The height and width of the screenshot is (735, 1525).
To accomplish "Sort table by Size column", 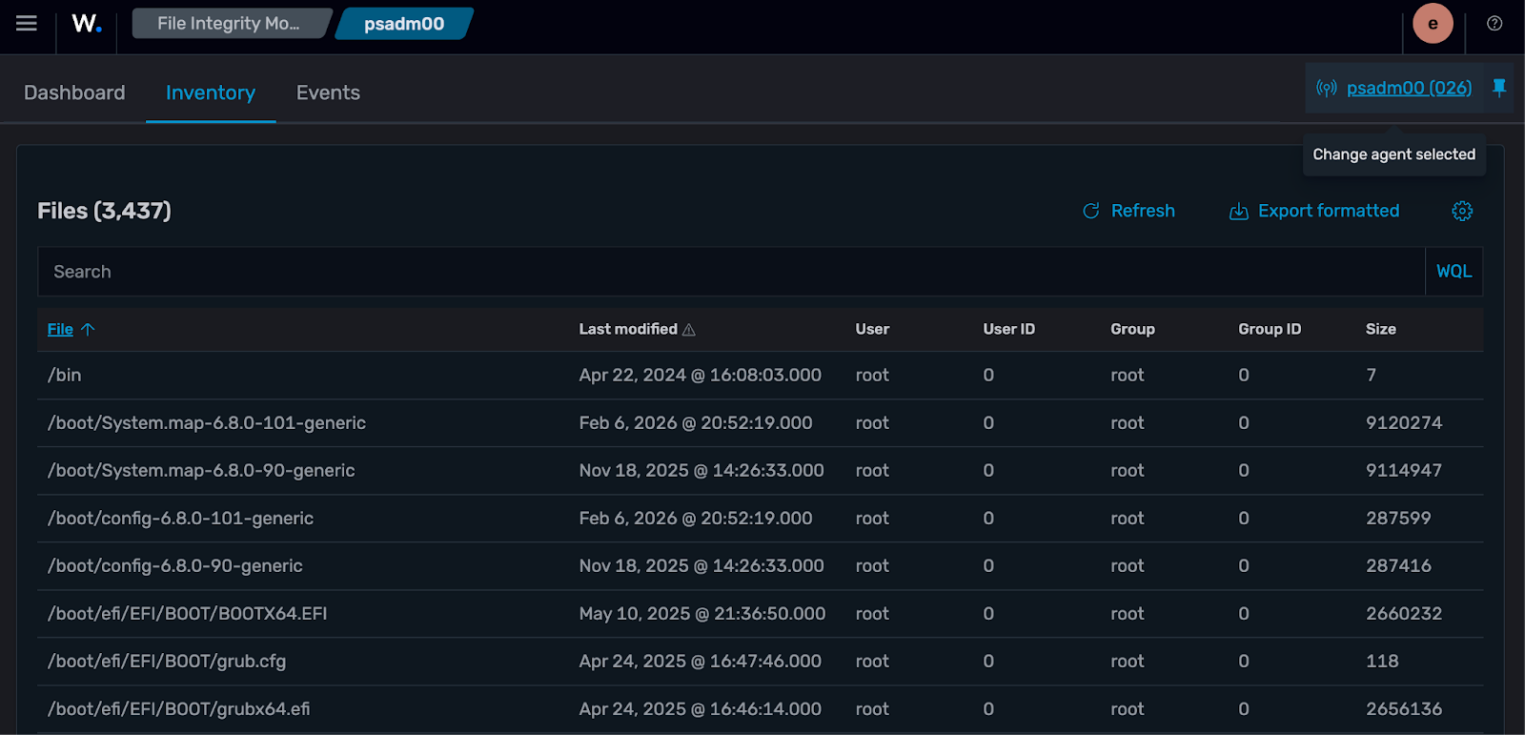I will pyautogui.click(x=1380, y=329).
